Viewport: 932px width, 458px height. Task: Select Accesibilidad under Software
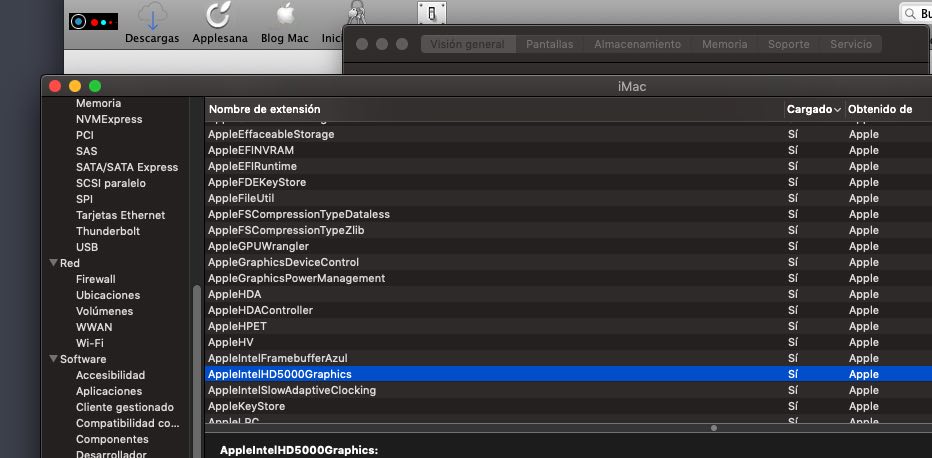pos(111,375)
